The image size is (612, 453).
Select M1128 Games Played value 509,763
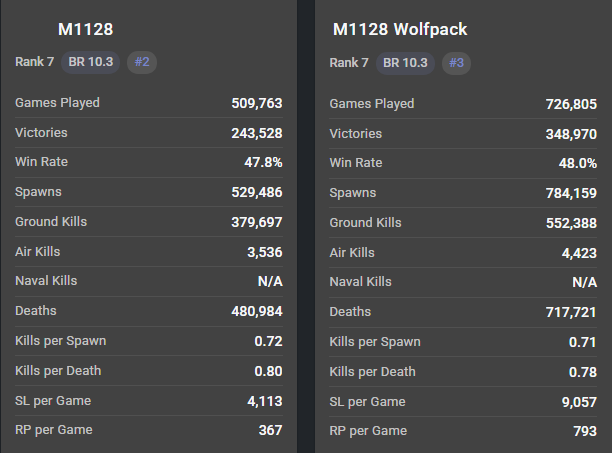257,103
